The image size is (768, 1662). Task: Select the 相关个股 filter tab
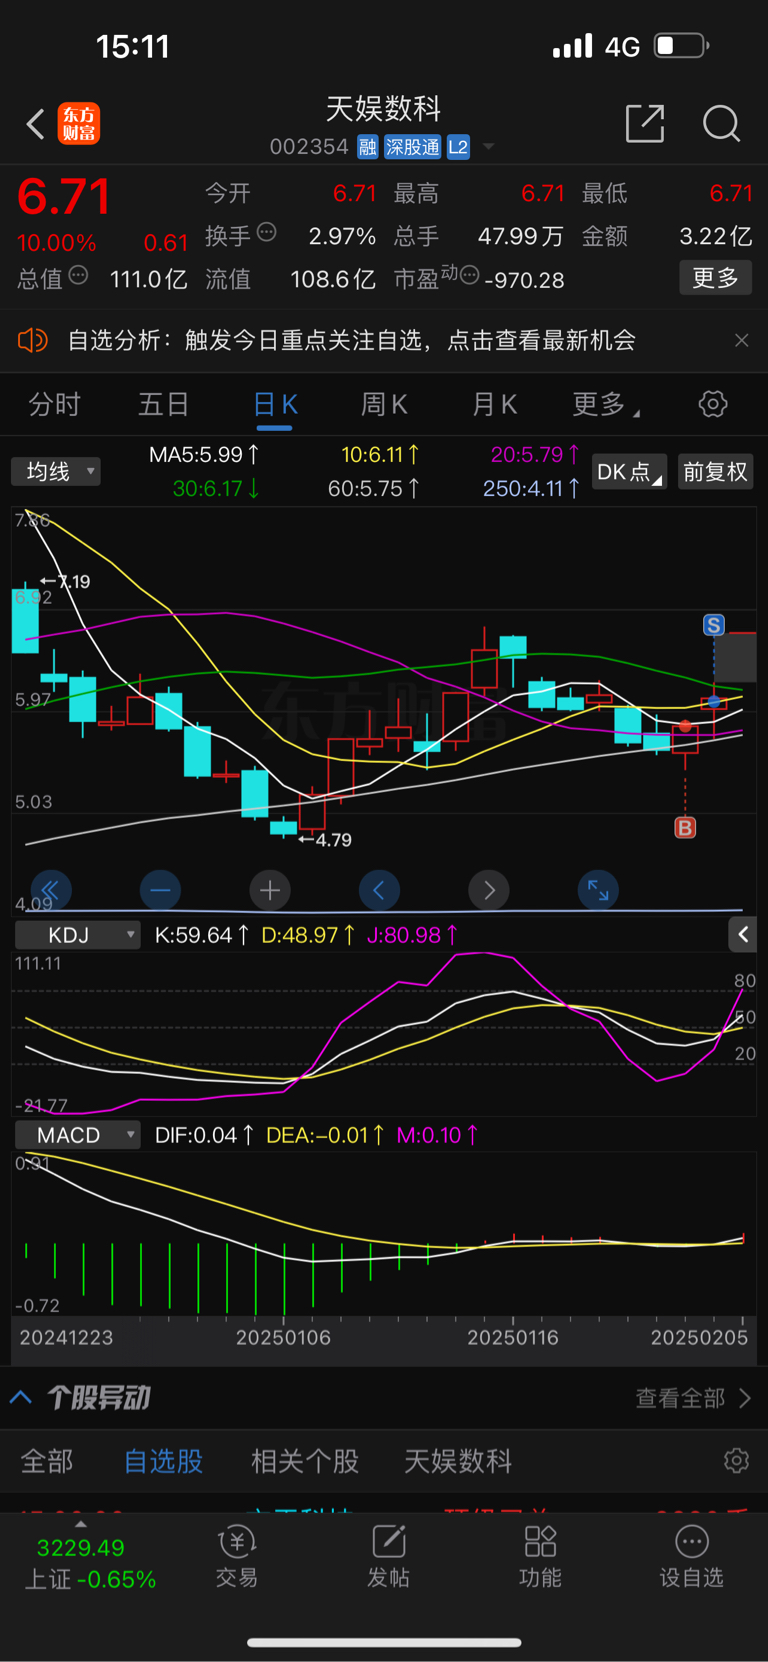[305, 1461]
